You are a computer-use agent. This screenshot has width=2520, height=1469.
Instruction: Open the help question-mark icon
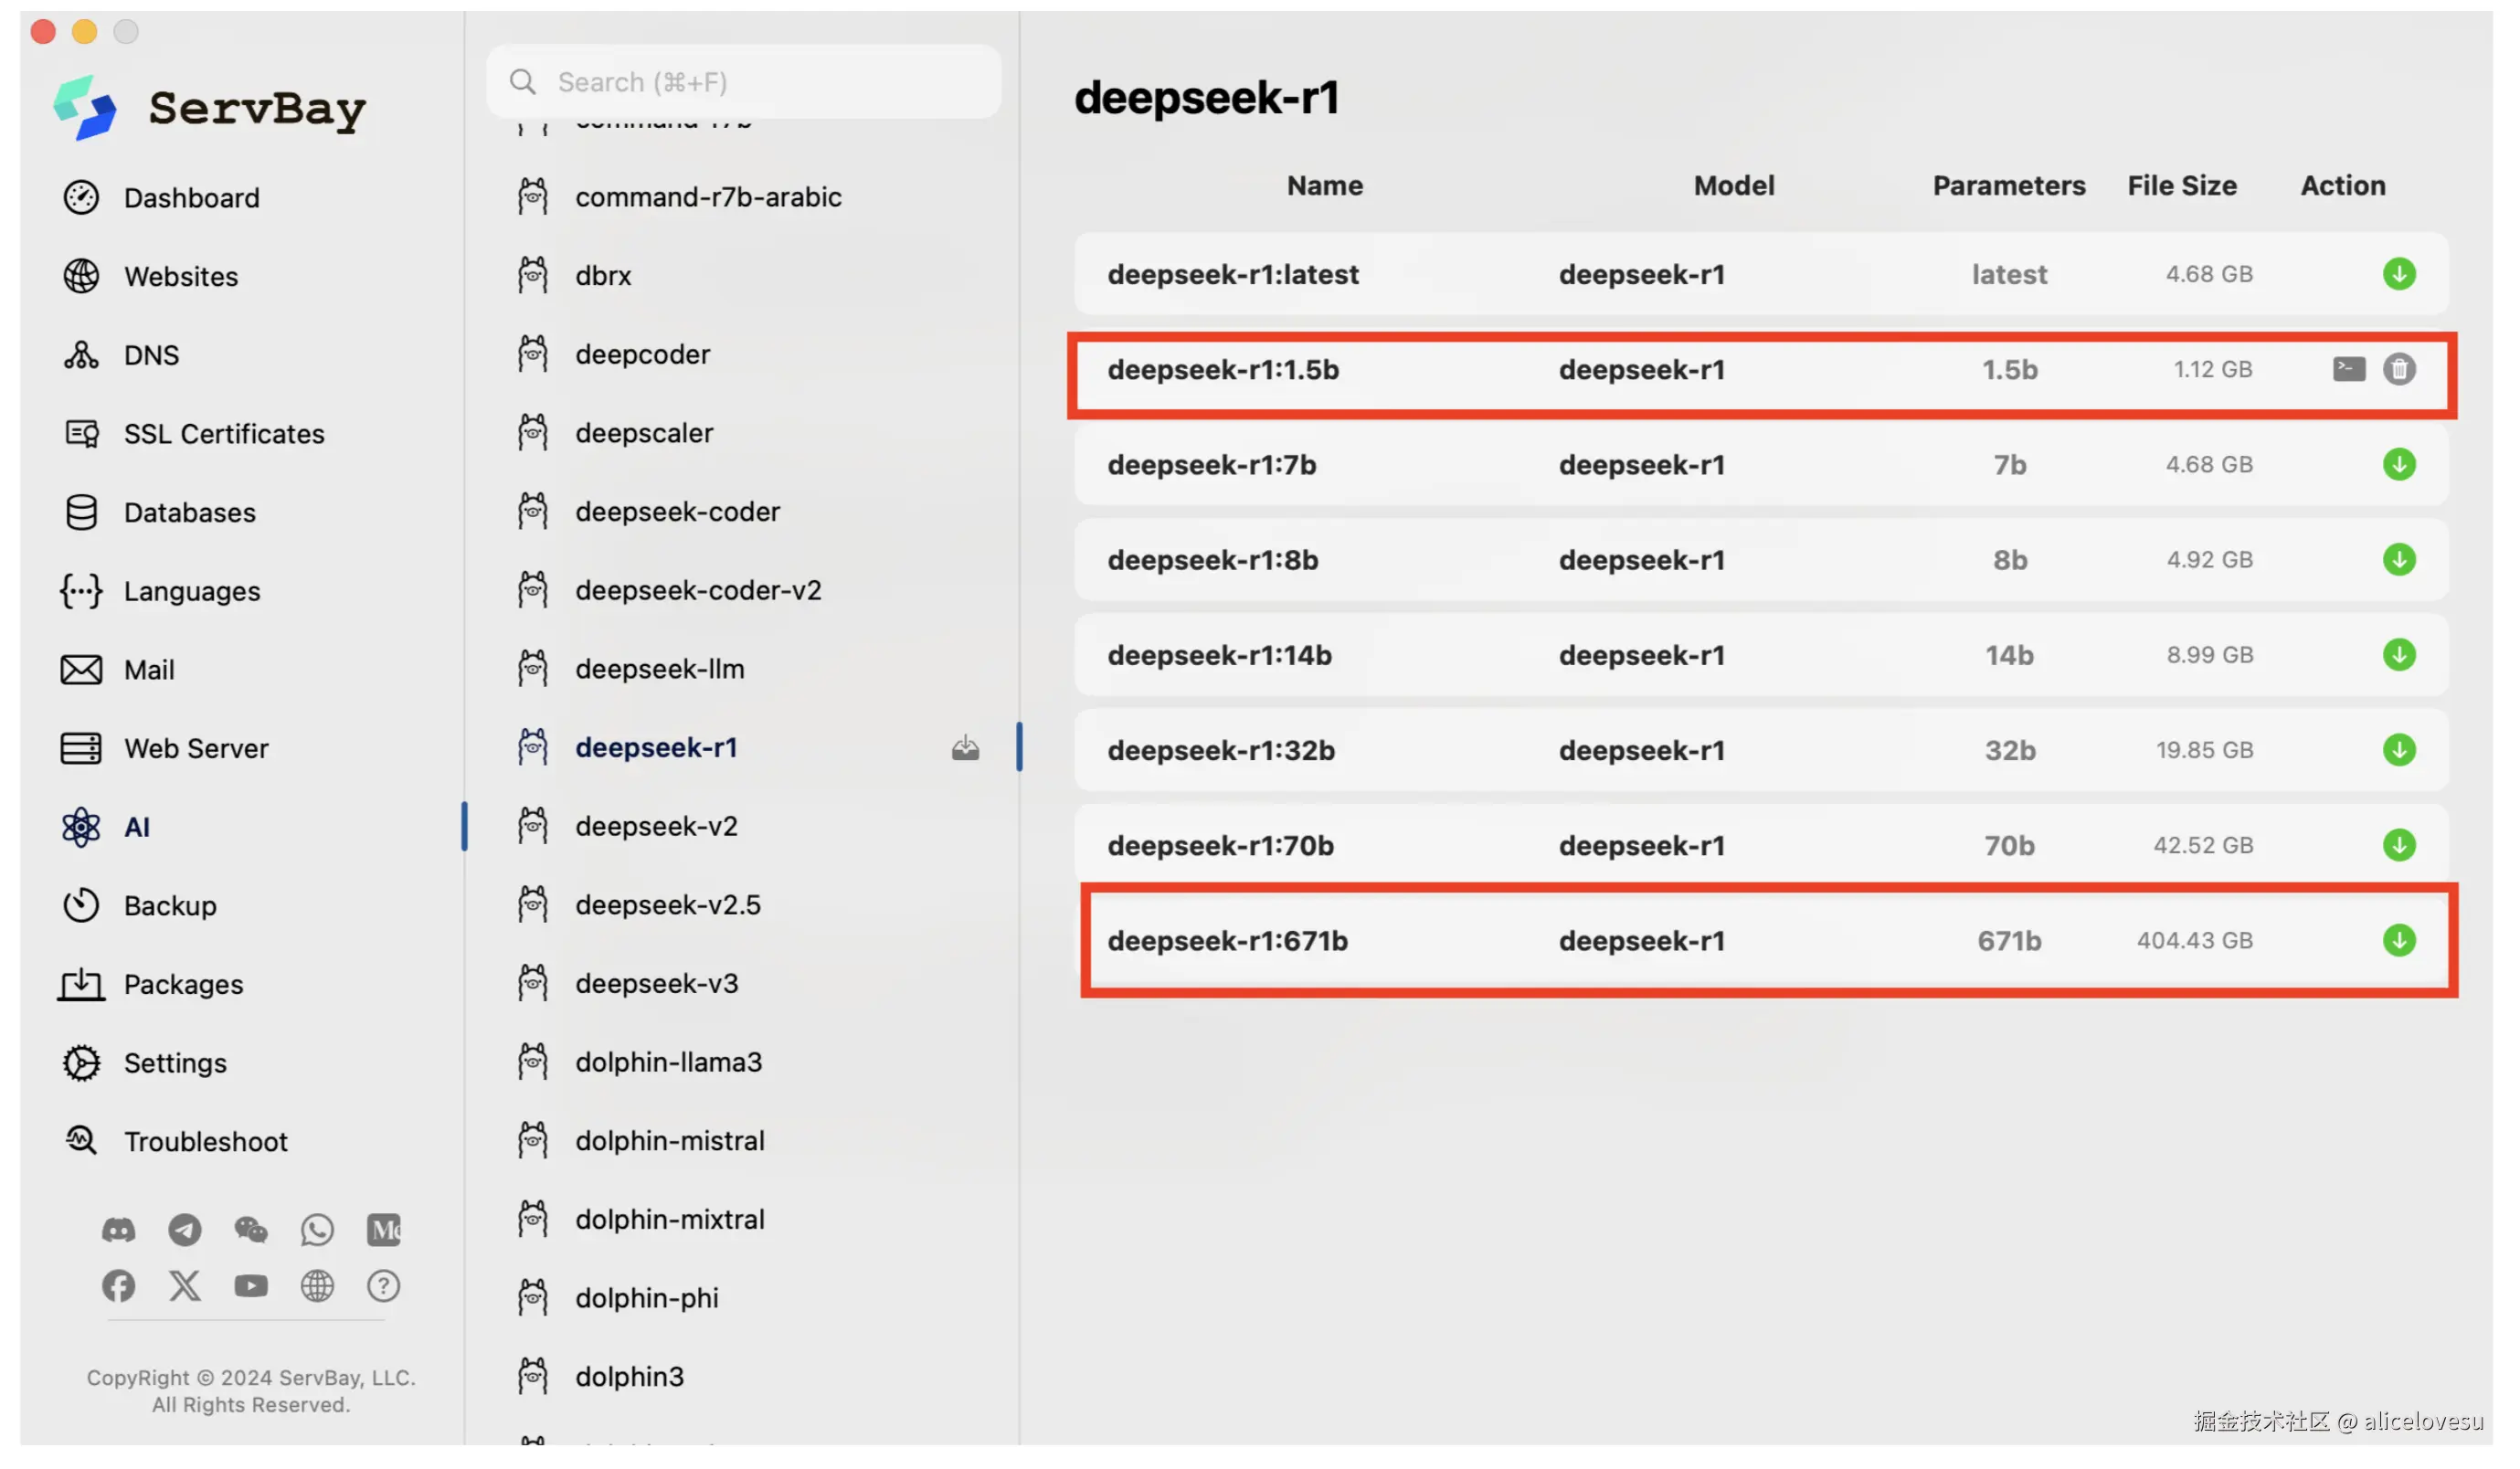click(x=383, y=1286)
